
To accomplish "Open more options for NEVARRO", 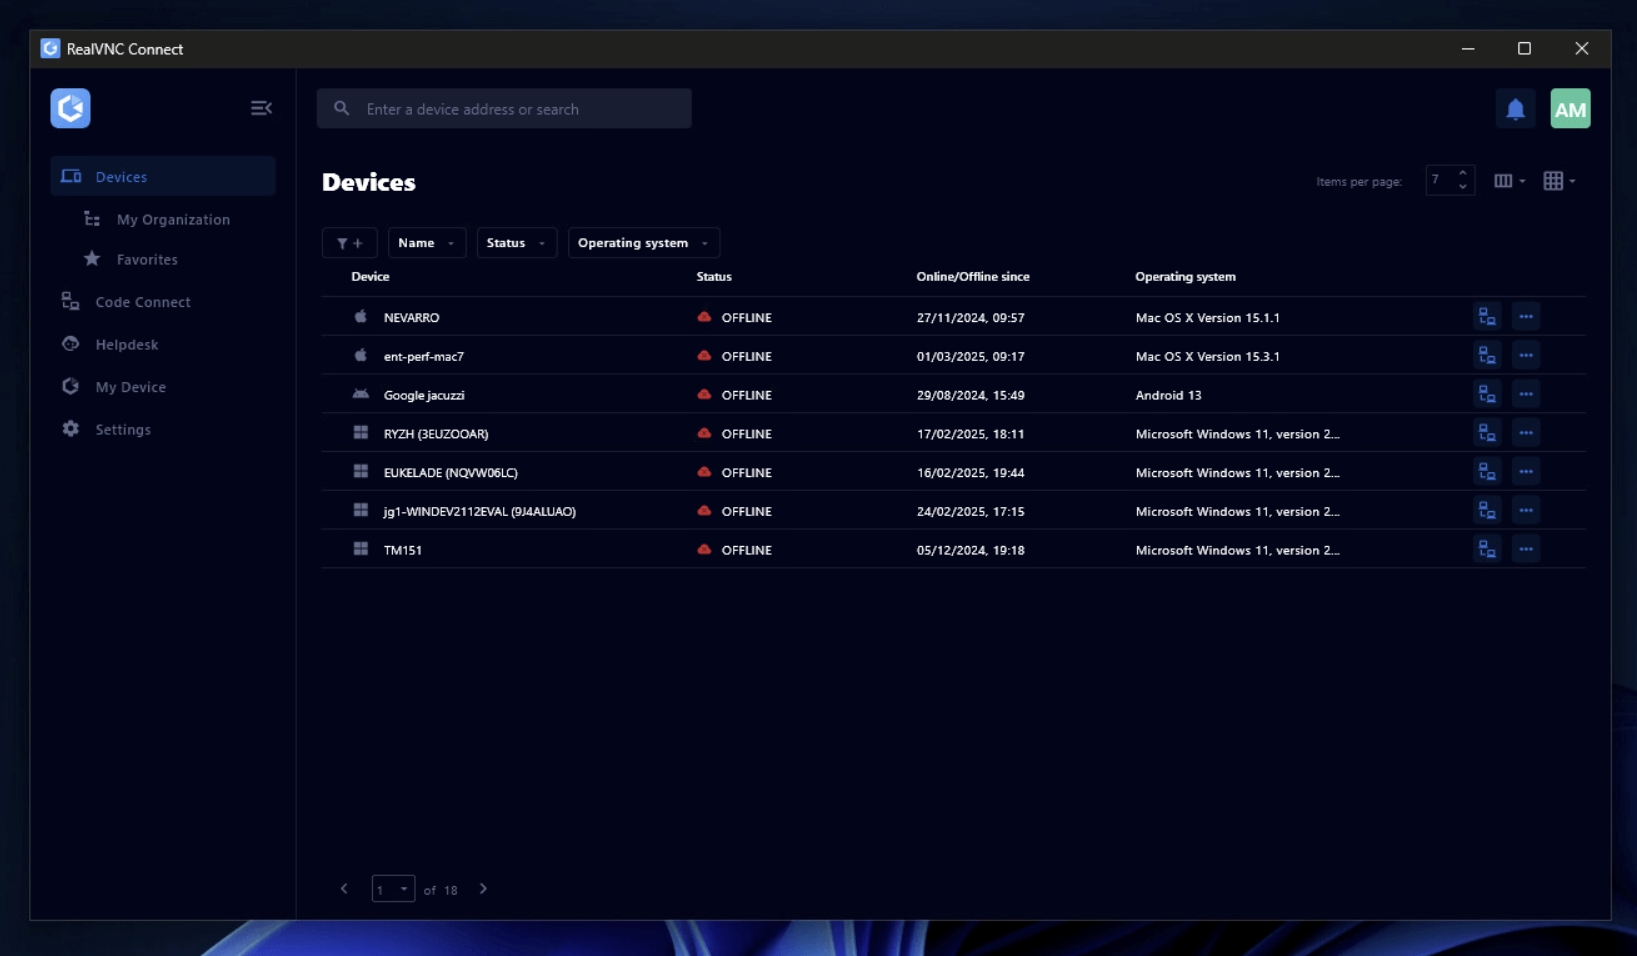I will pos(1526,317).
